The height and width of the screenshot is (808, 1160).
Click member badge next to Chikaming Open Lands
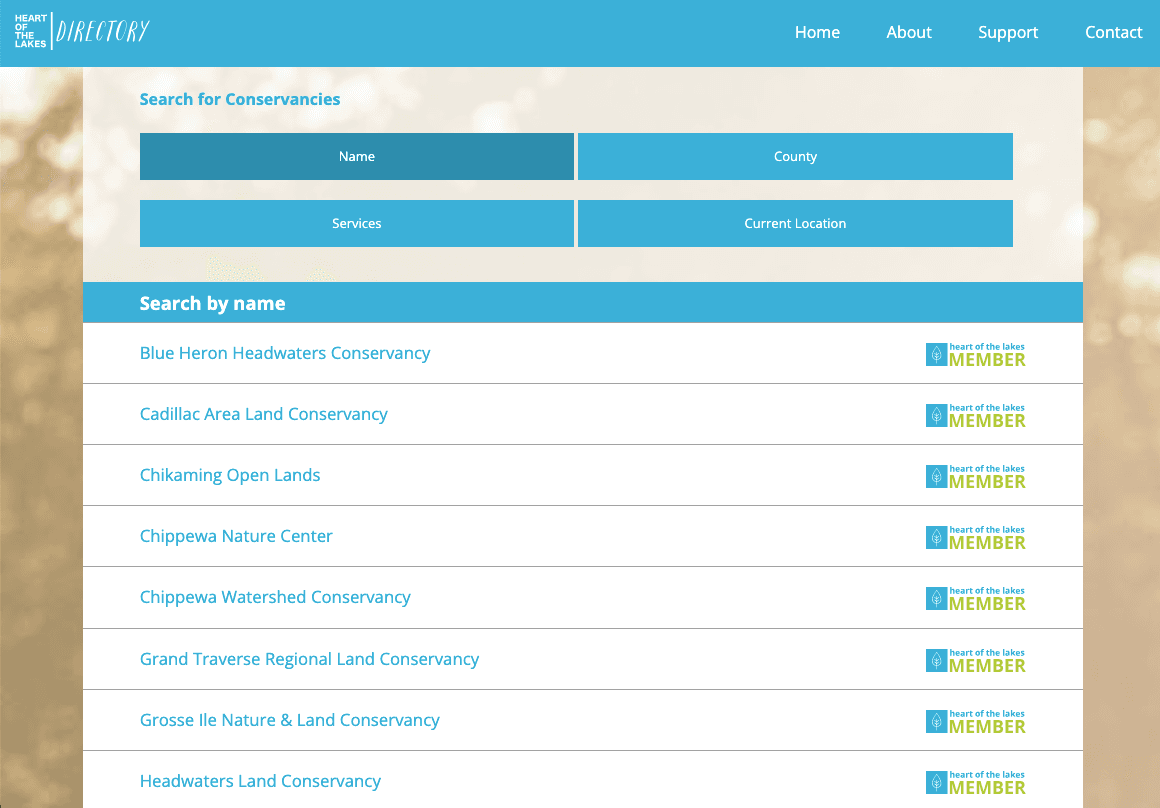pos(975,476)
